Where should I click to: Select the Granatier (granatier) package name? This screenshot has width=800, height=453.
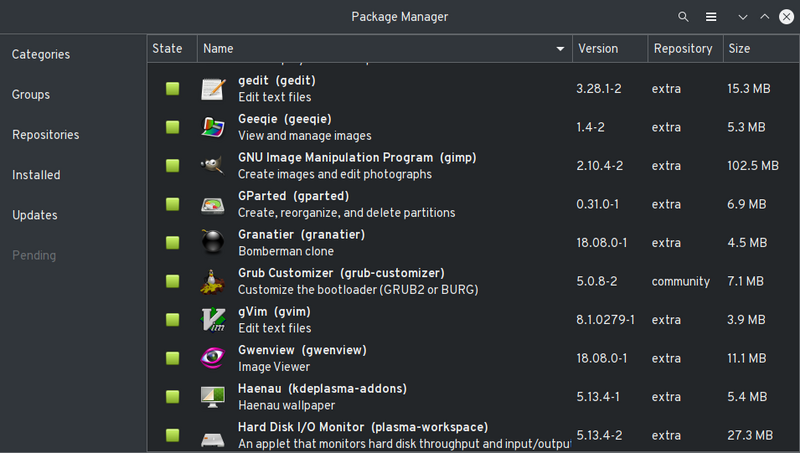click(302, 235)
